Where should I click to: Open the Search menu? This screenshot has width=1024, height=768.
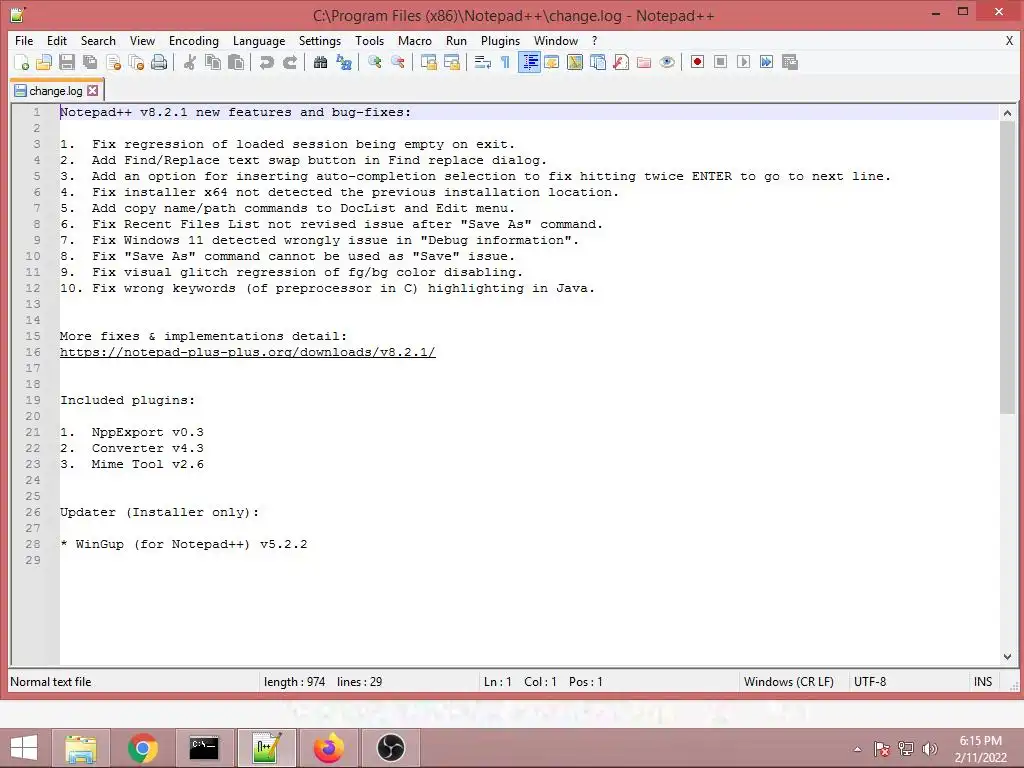click(98, 40)
